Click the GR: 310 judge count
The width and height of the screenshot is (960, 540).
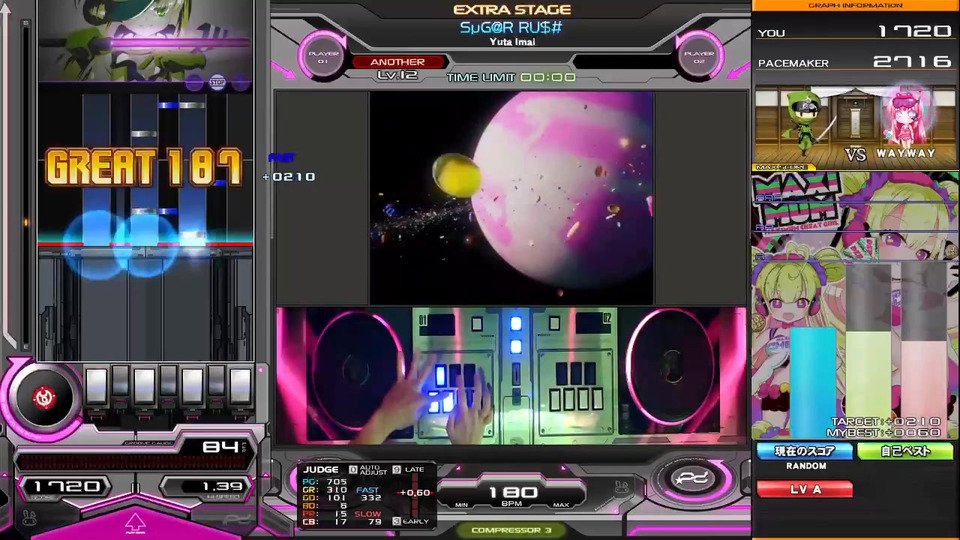[x=324, y=490]
